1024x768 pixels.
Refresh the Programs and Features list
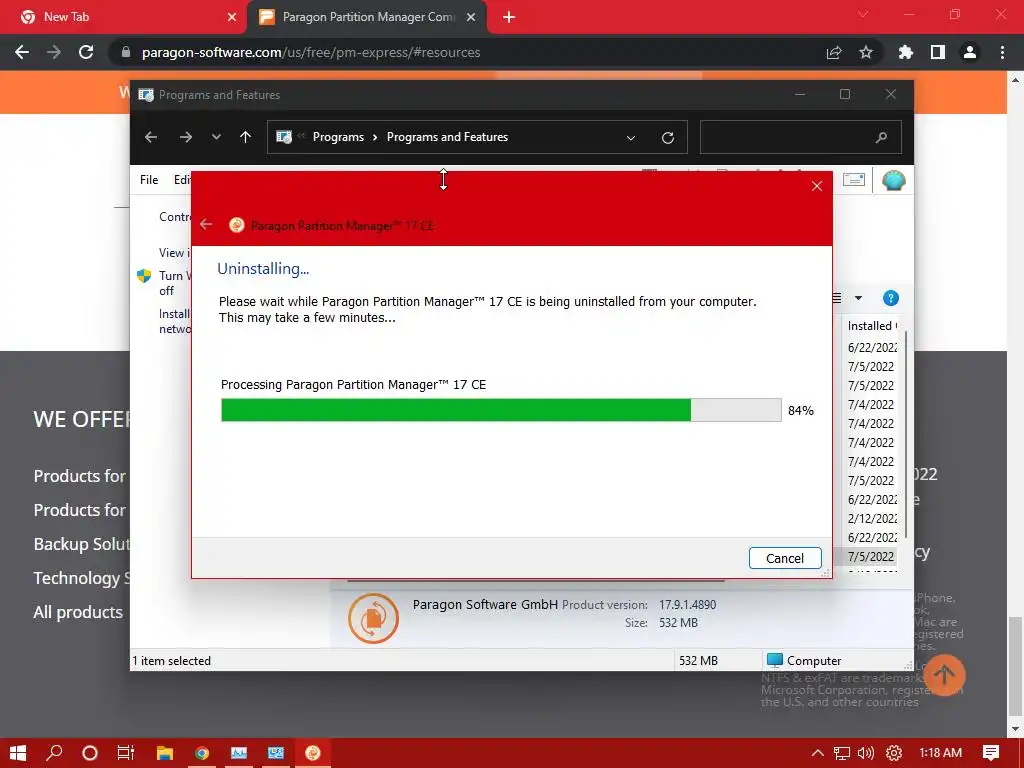(667, 138)
